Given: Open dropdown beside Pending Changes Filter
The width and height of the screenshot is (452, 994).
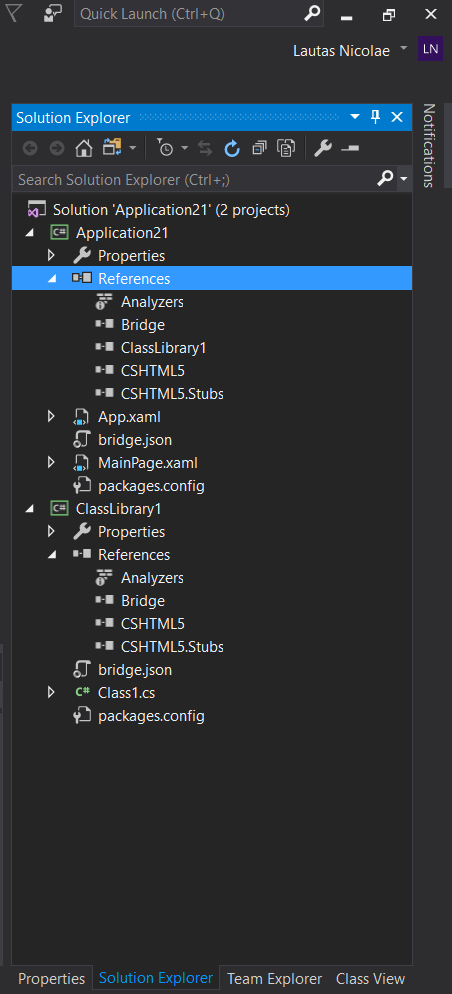Looking at the screenshot, I should coord(184,148).
